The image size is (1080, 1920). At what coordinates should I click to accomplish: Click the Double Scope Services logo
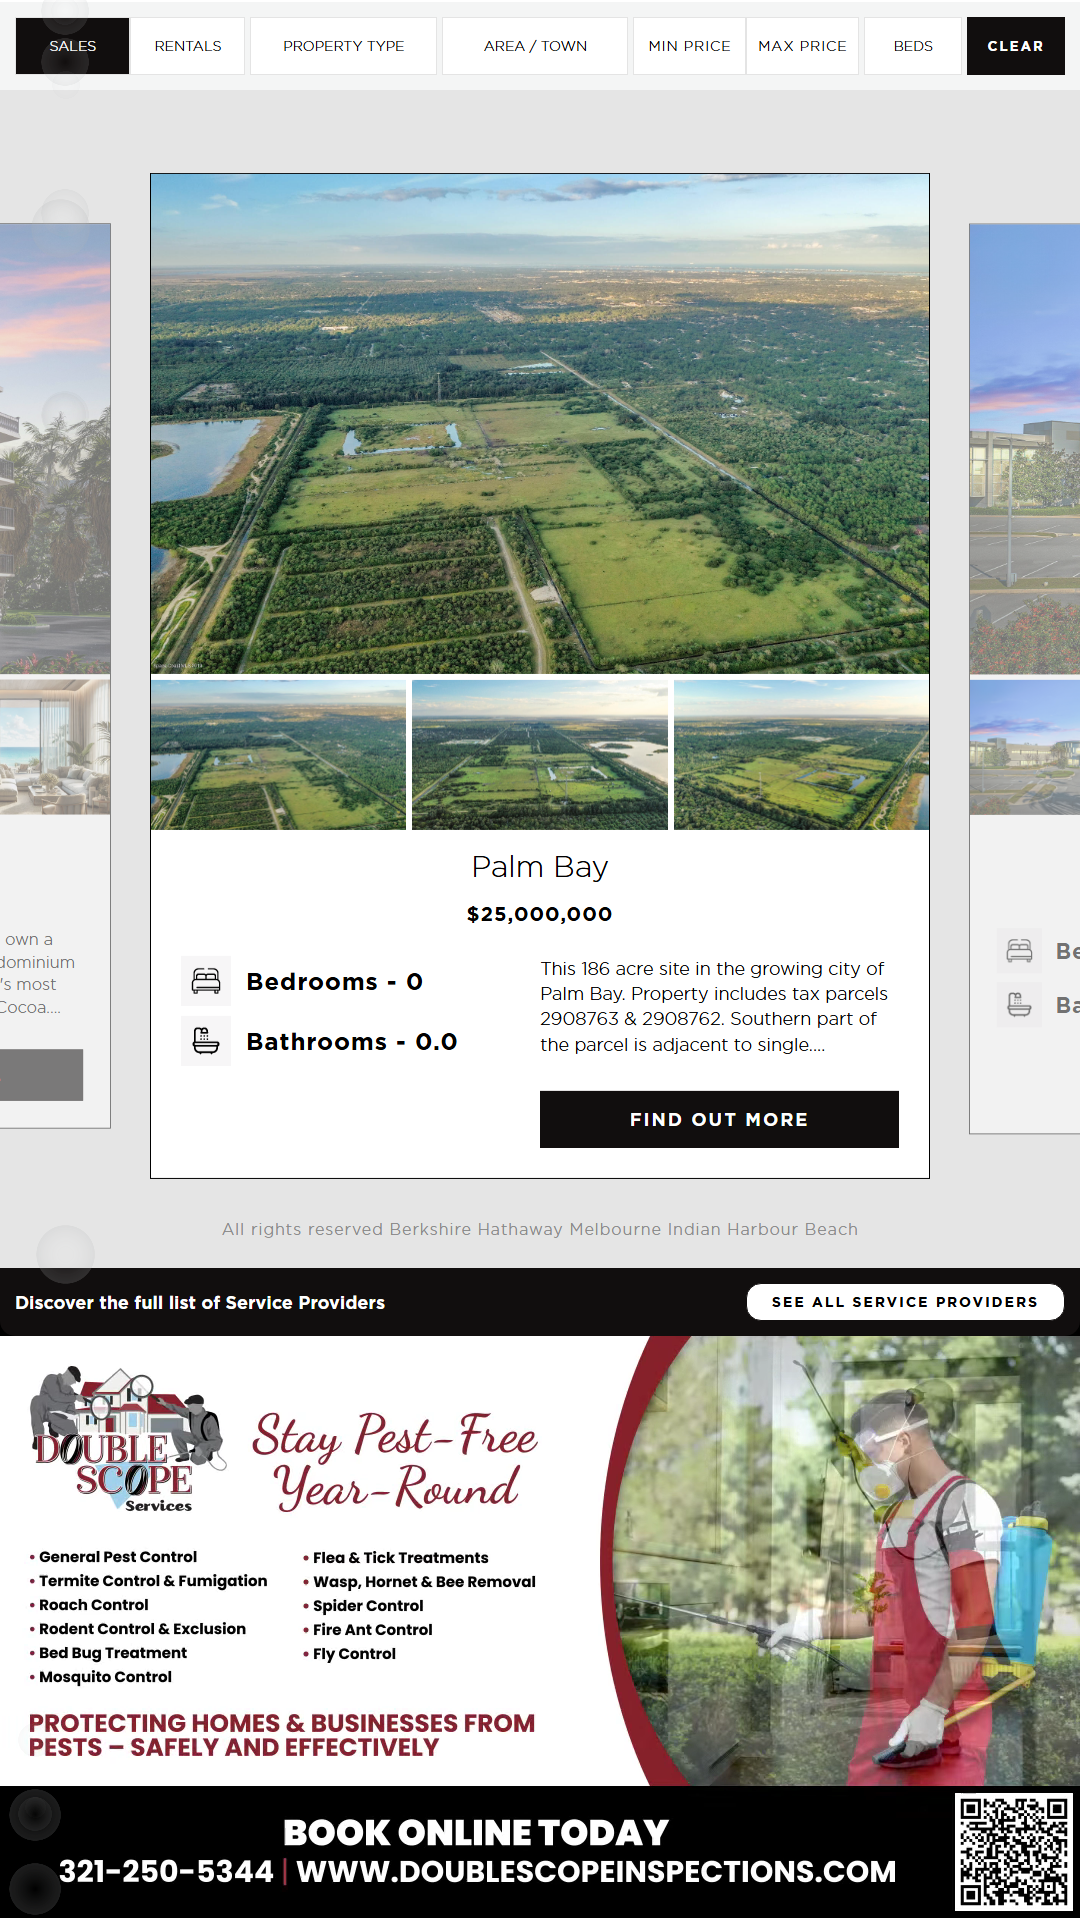point(127,1439)
